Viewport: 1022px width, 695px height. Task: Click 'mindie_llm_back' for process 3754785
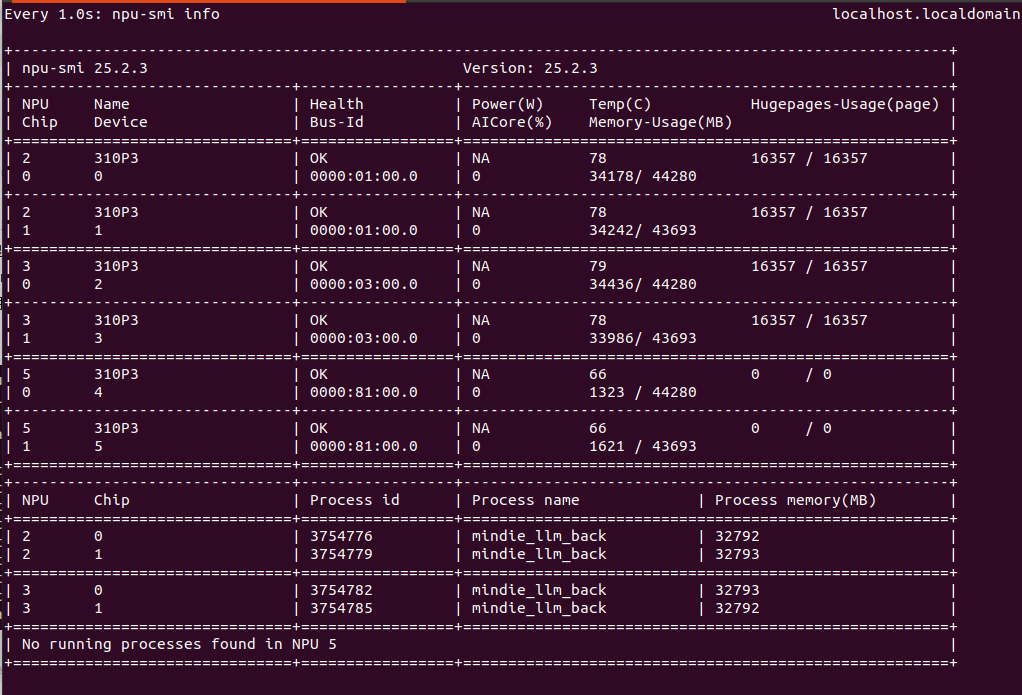click(539, 609)
